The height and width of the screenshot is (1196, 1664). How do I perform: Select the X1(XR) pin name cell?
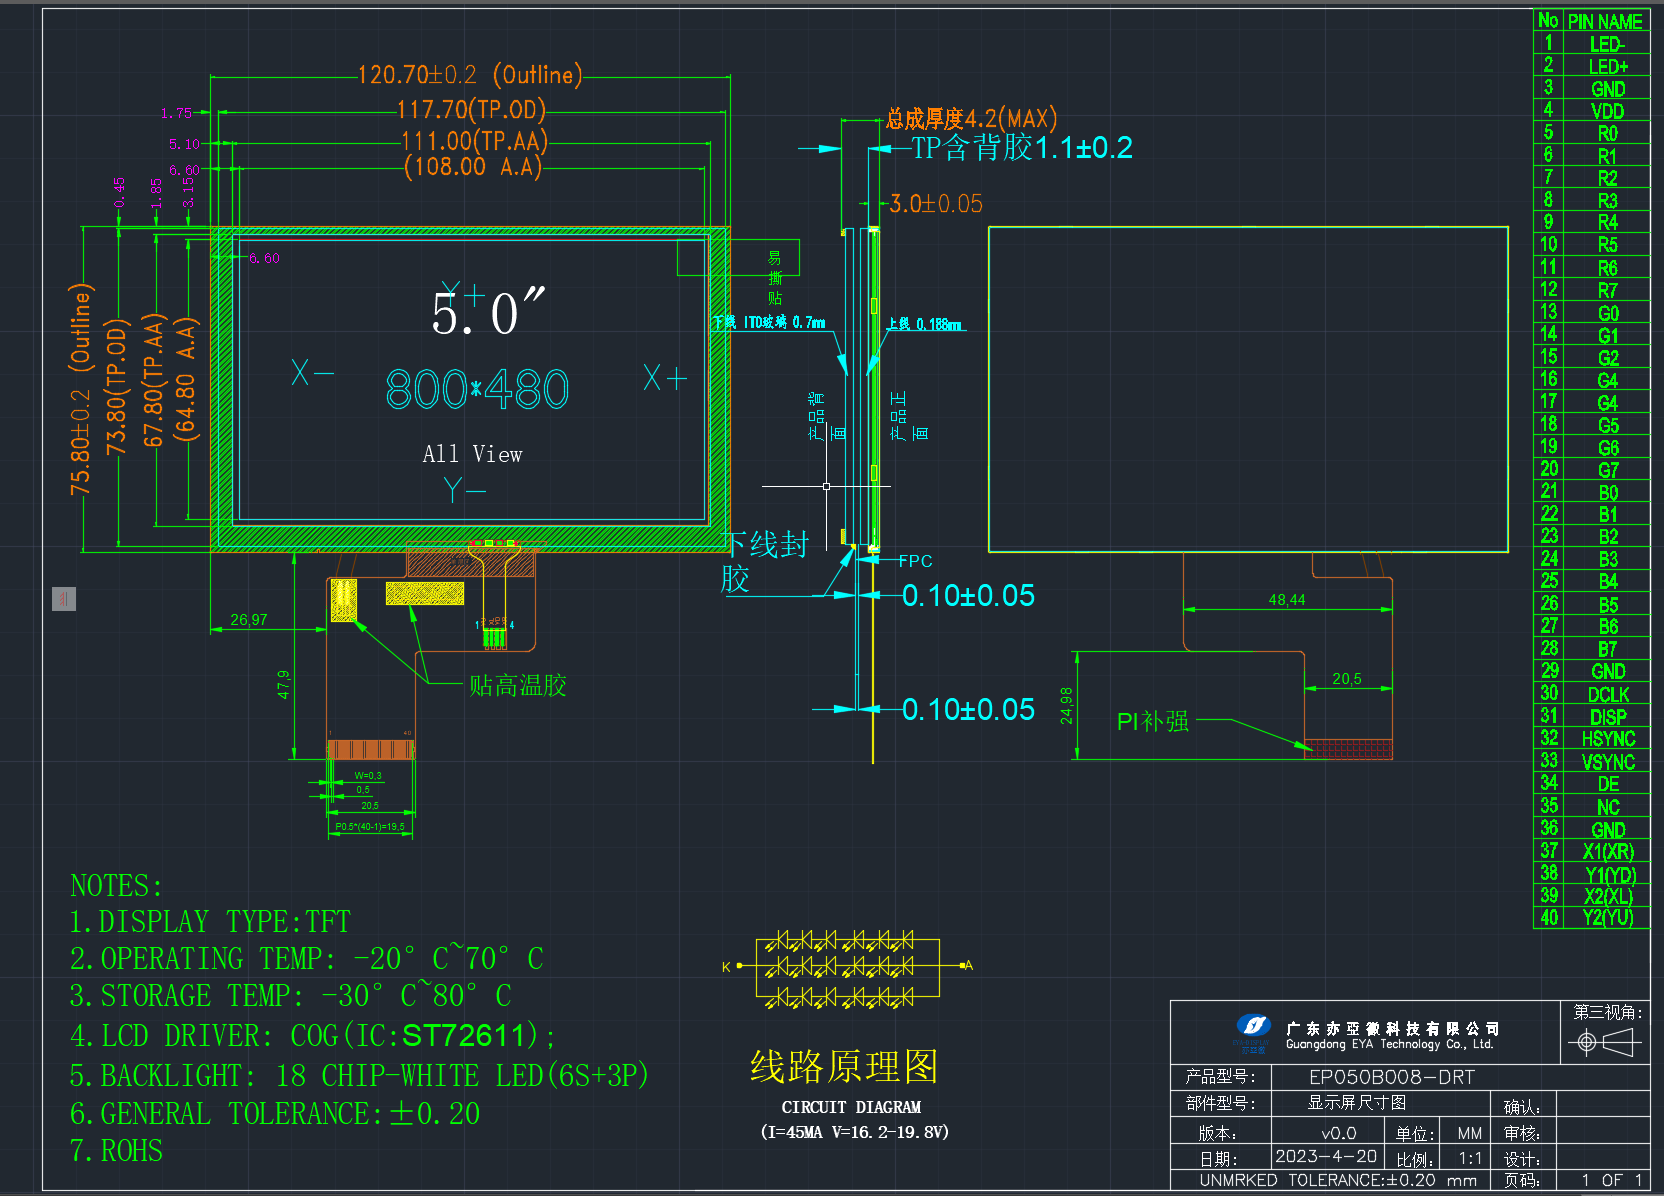point(1608,852)
